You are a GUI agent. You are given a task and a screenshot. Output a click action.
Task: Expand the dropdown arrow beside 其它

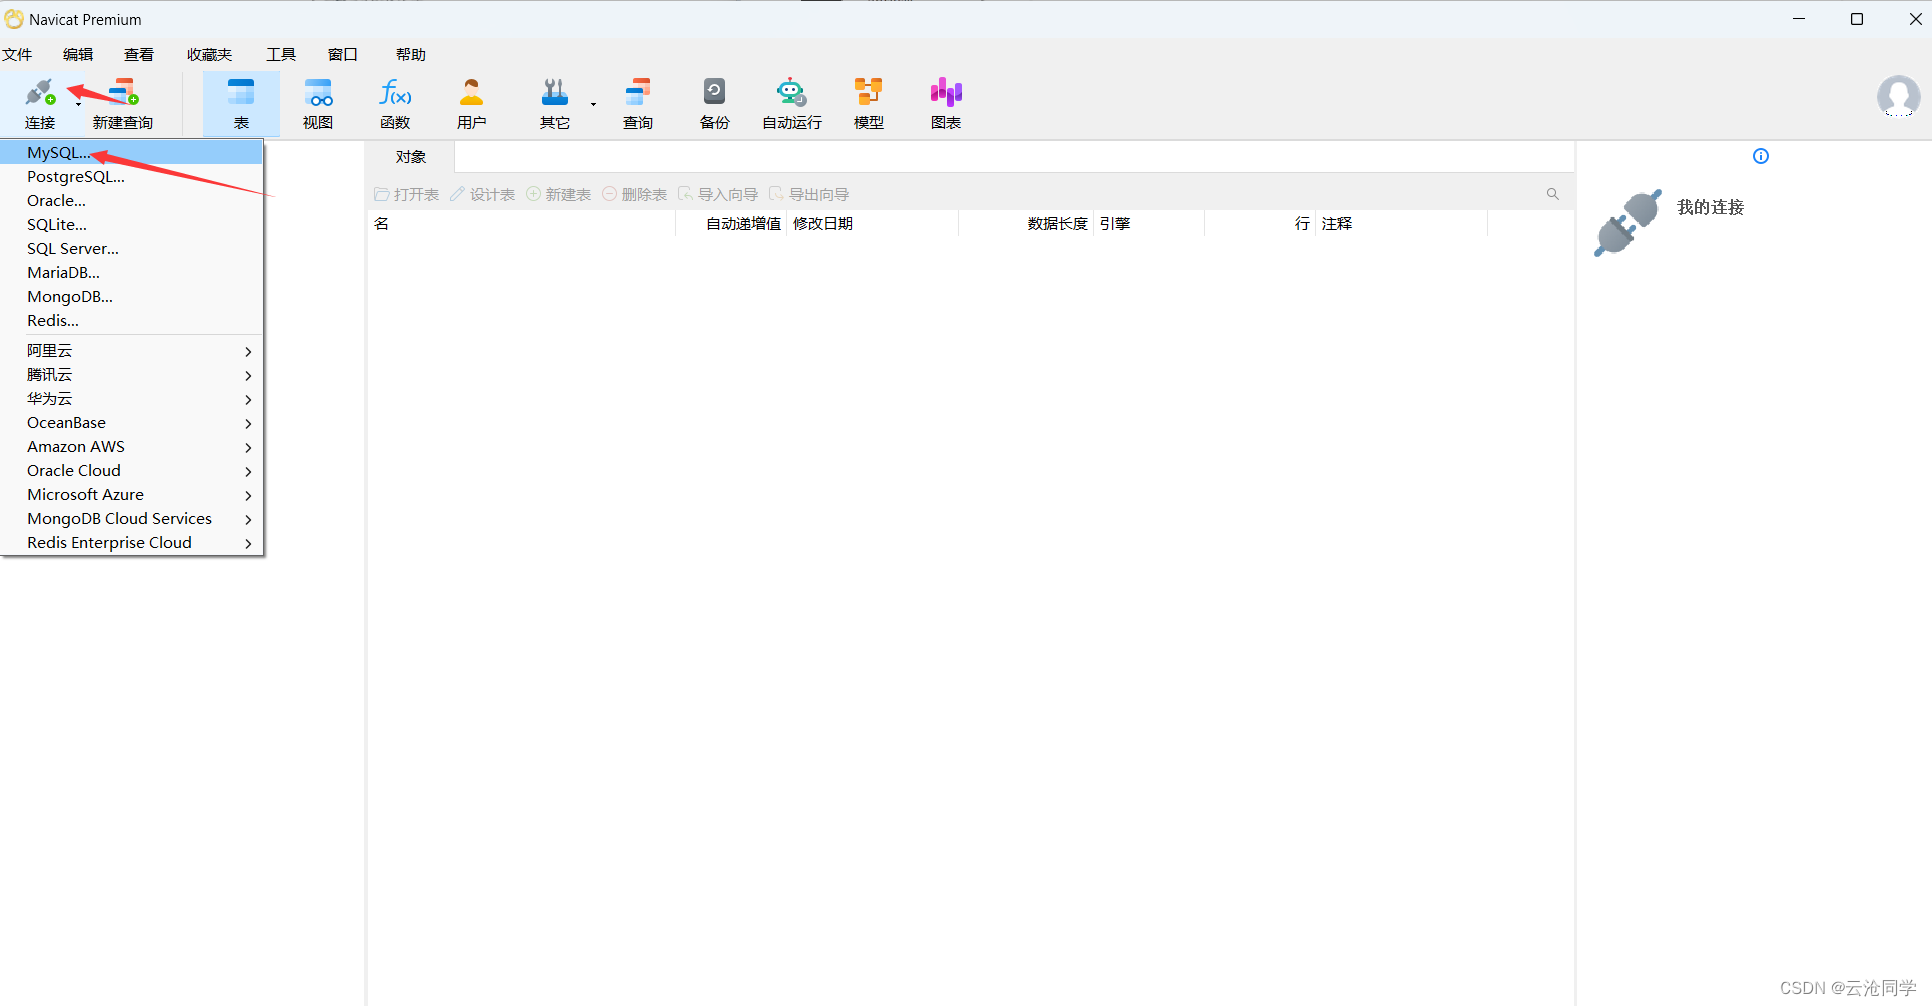[593, 104]
